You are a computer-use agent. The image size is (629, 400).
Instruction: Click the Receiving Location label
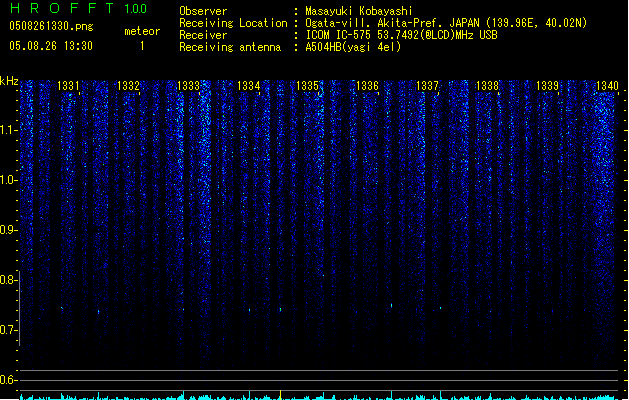(x=233, y=23)
